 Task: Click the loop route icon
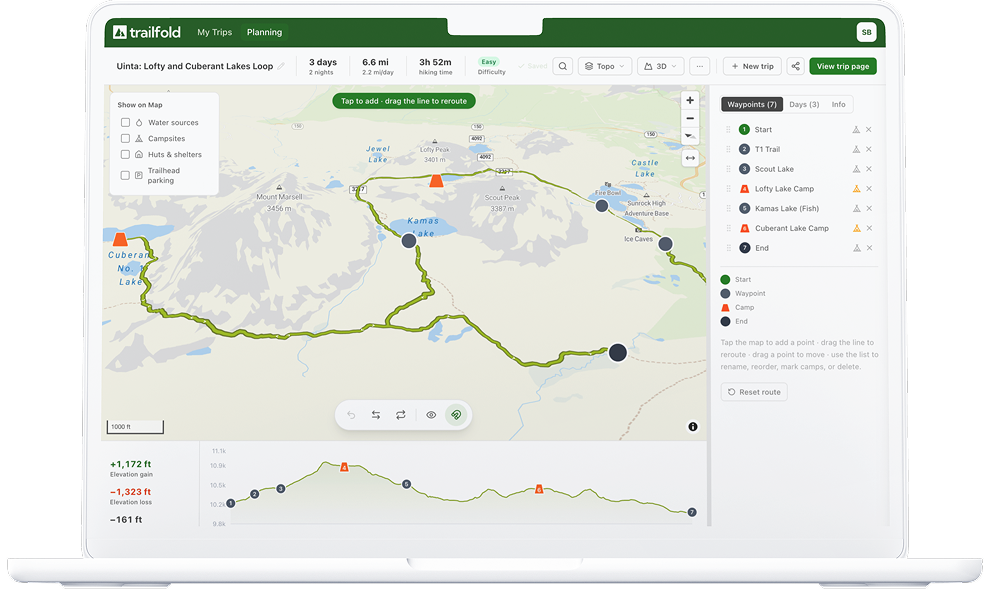(400, 415)
